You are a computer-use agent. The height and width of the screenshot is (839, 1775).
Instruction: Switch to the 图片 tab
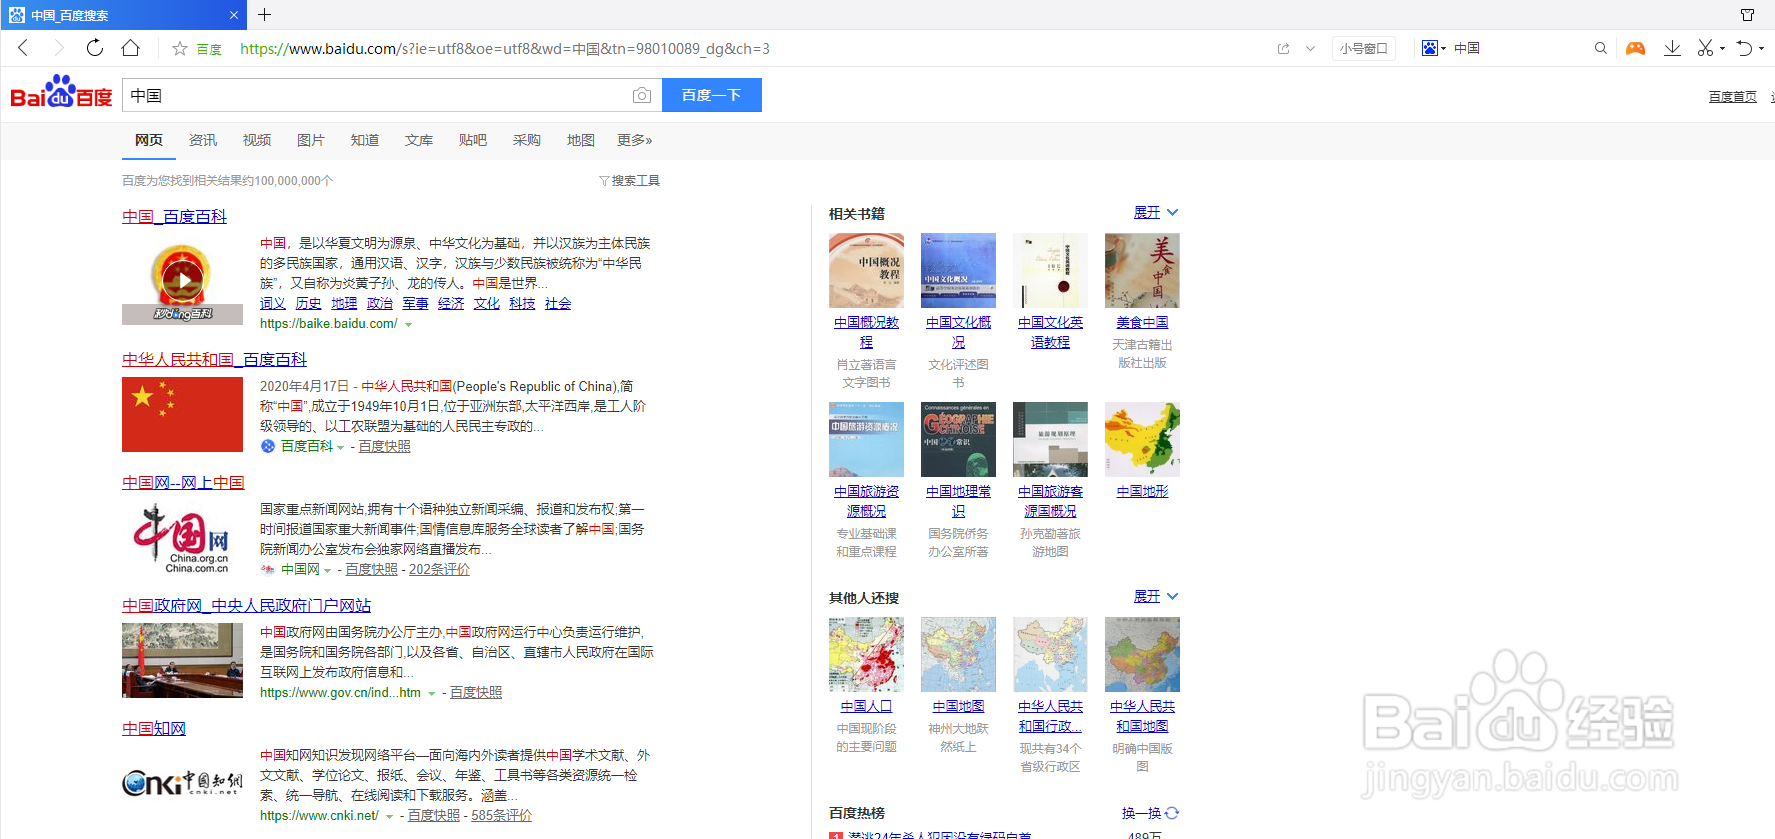coord(311,140)
